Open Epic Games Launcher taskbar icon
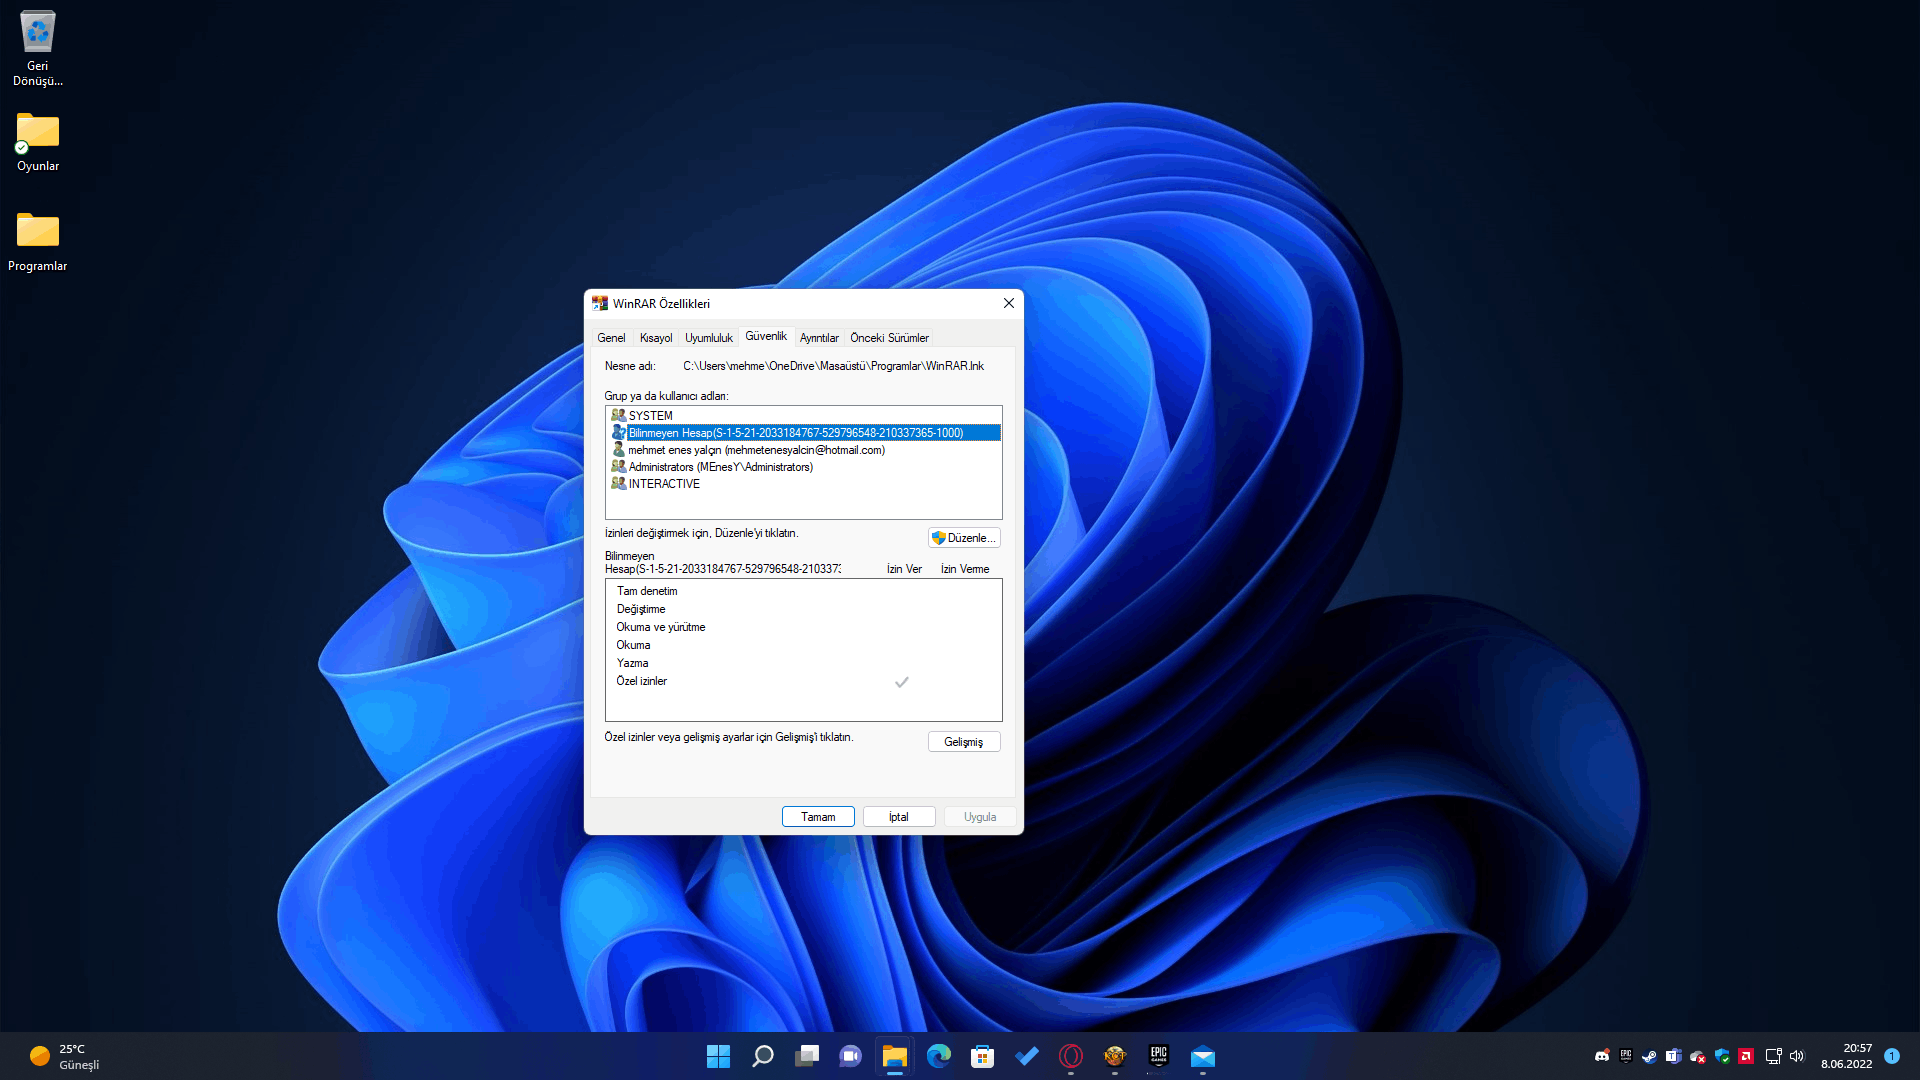 tap(1158, 1056)
